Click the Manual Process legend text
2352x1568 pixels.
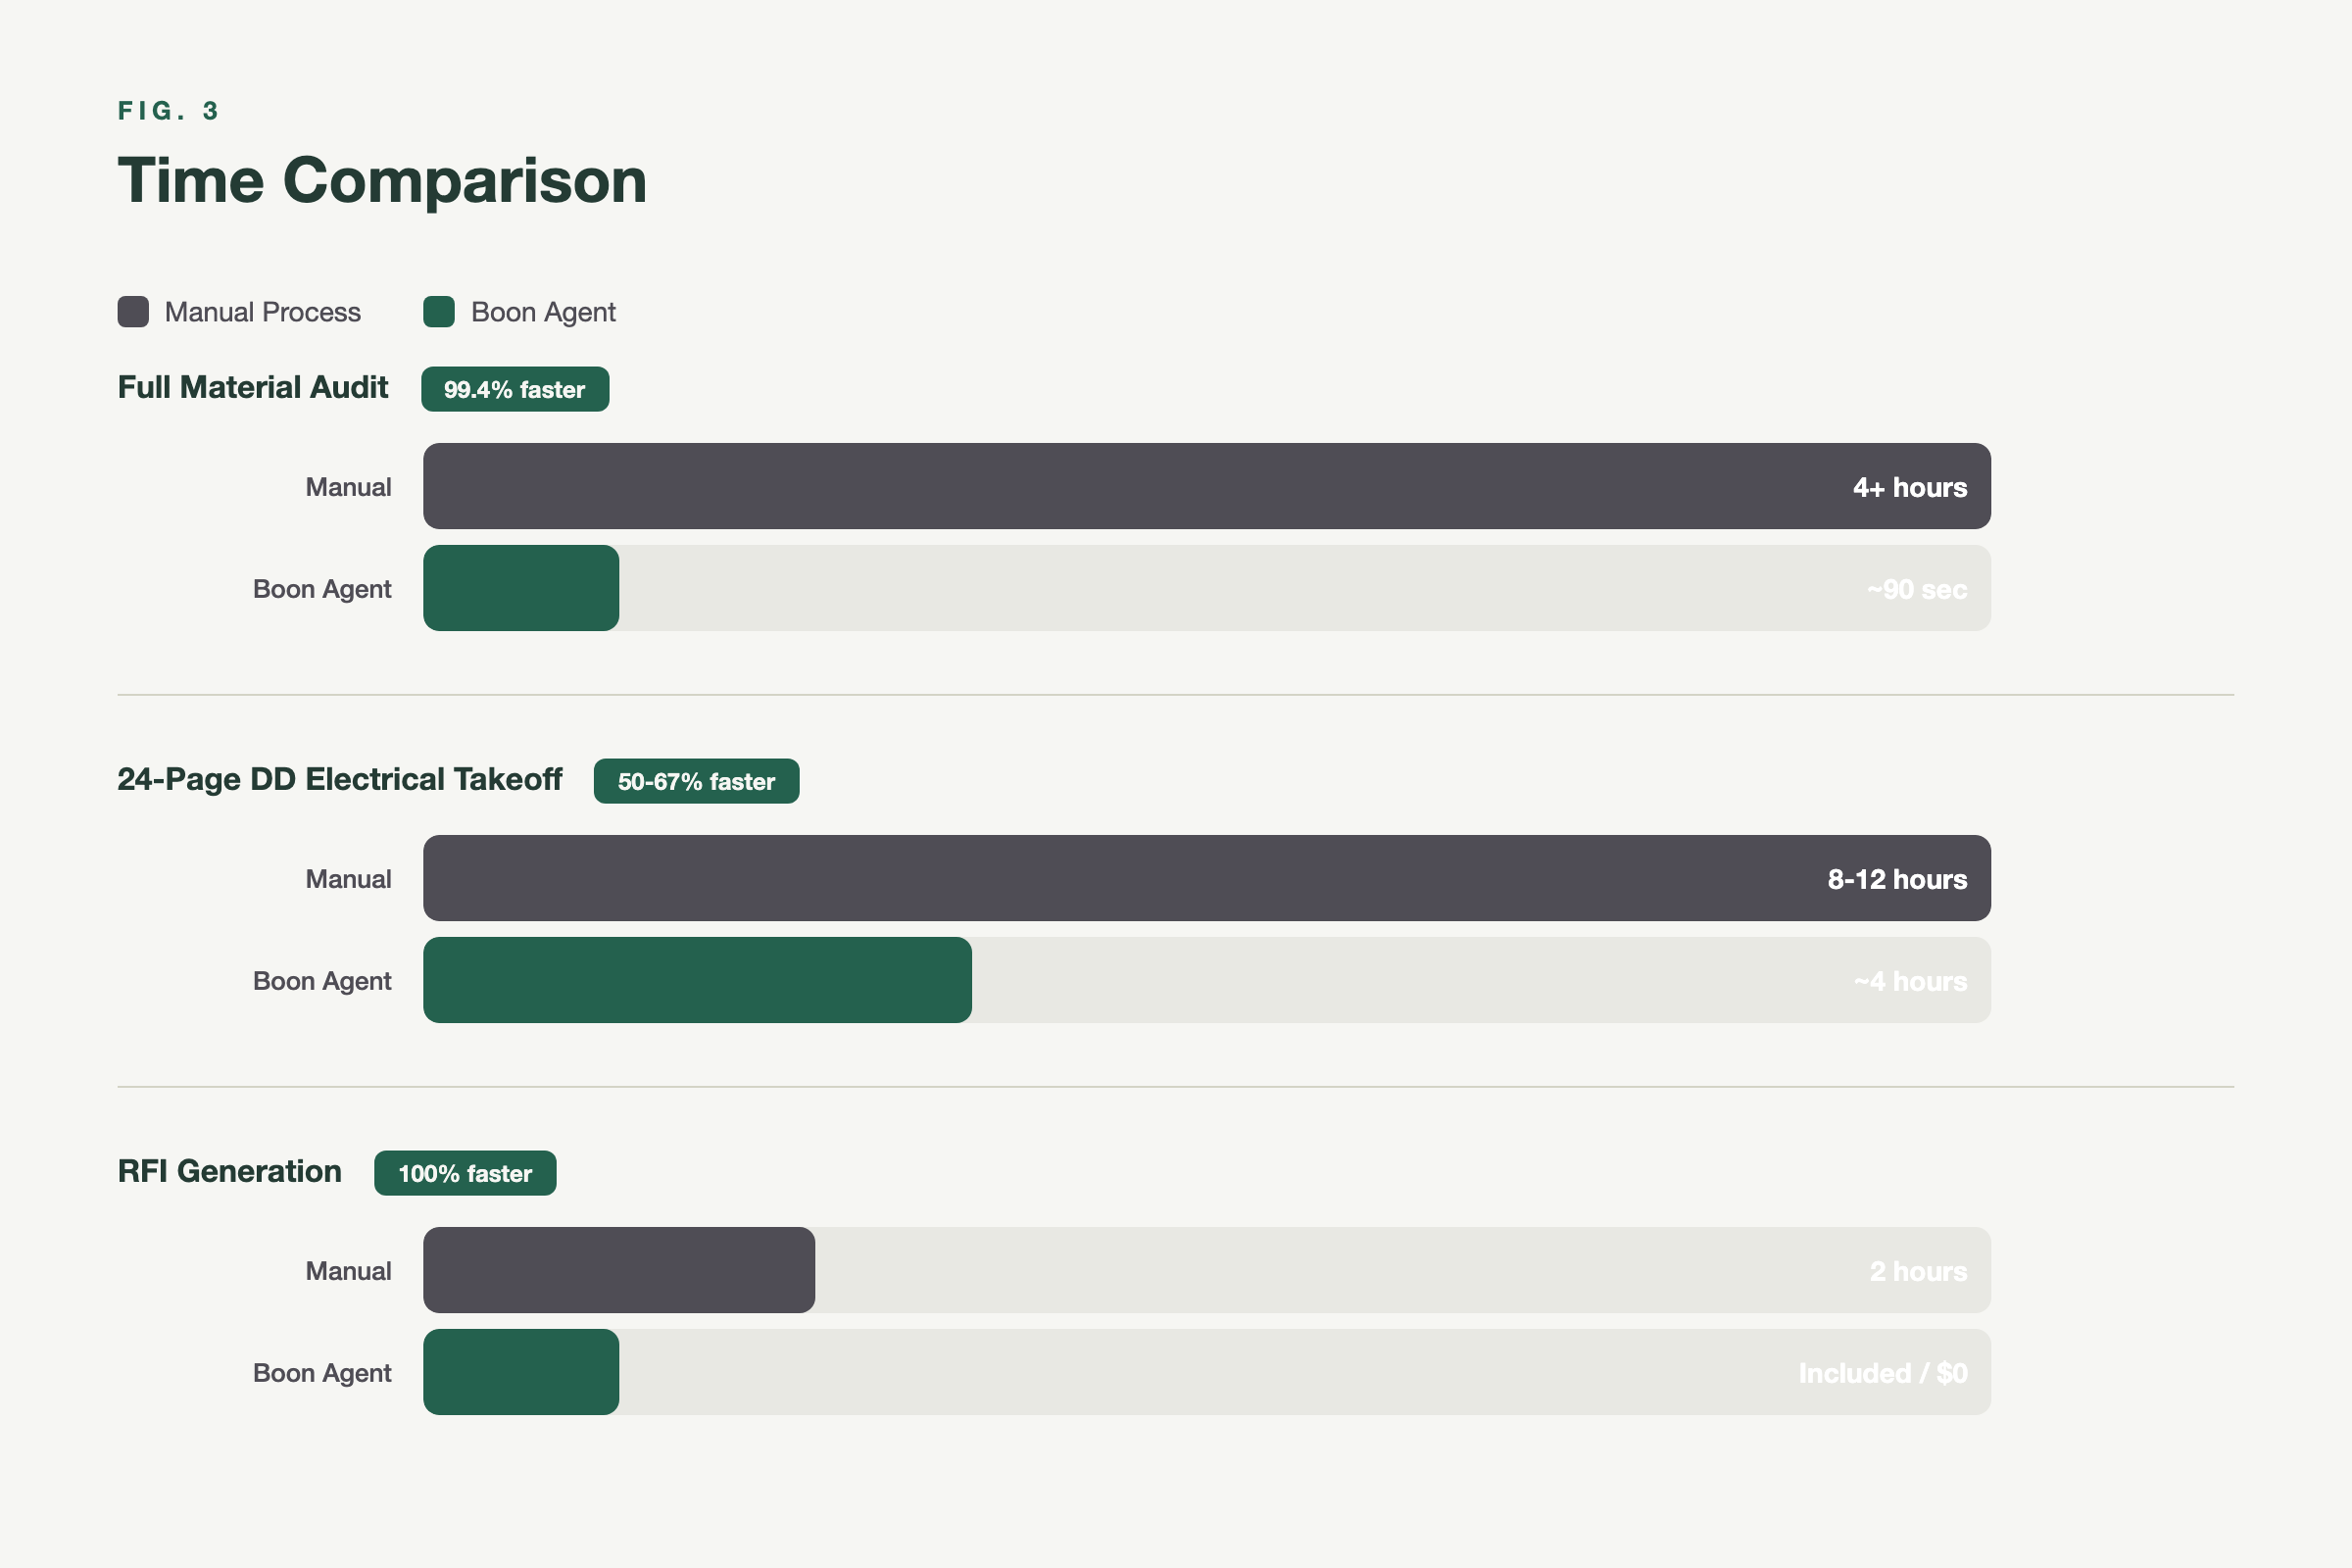coord(263,313)
